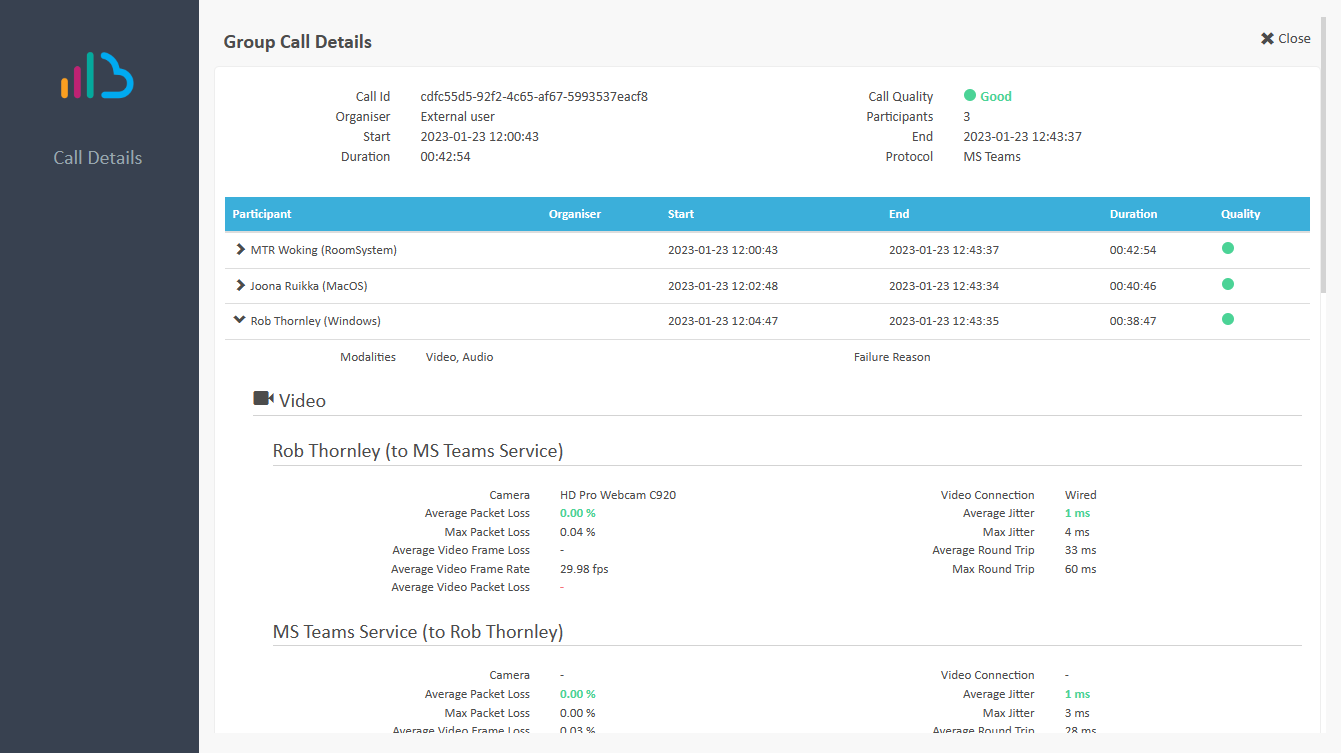The image size is (1341, 753).
Task: Sort table by End column header
Action: point(899,214)
